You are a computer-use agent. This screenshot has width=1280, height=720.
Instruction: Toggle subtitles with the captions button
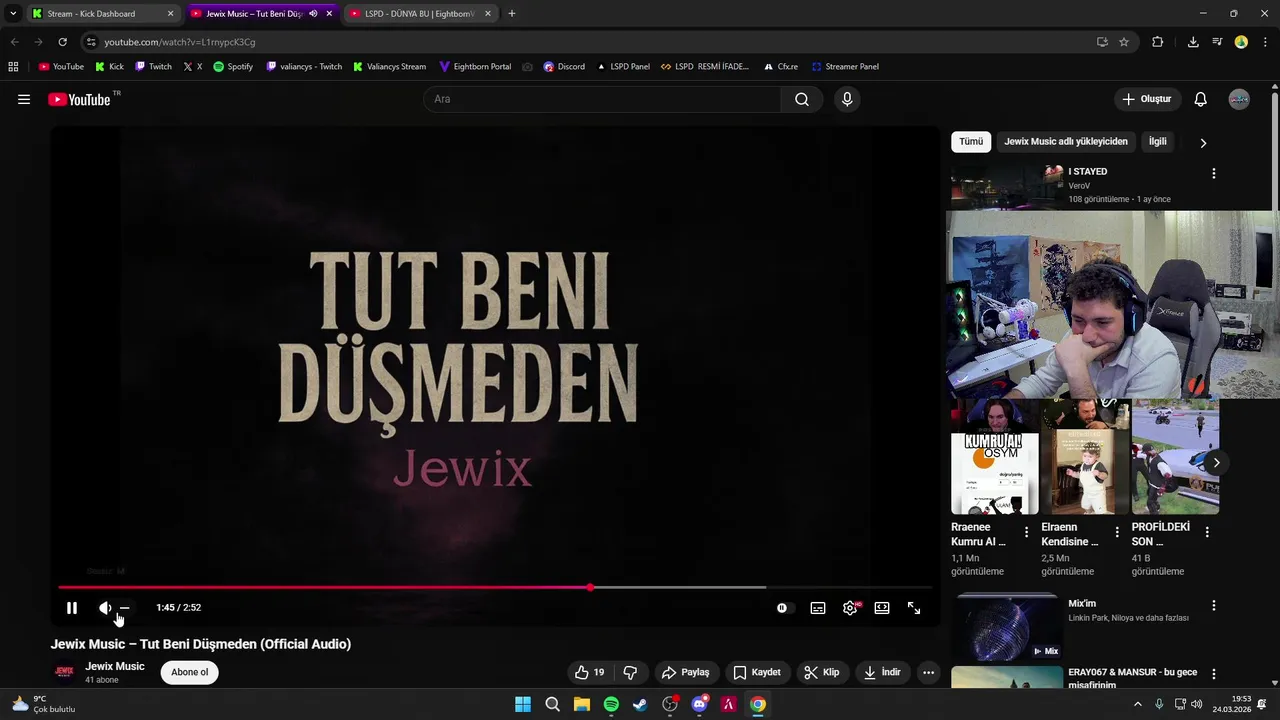(x=818, y=608)
